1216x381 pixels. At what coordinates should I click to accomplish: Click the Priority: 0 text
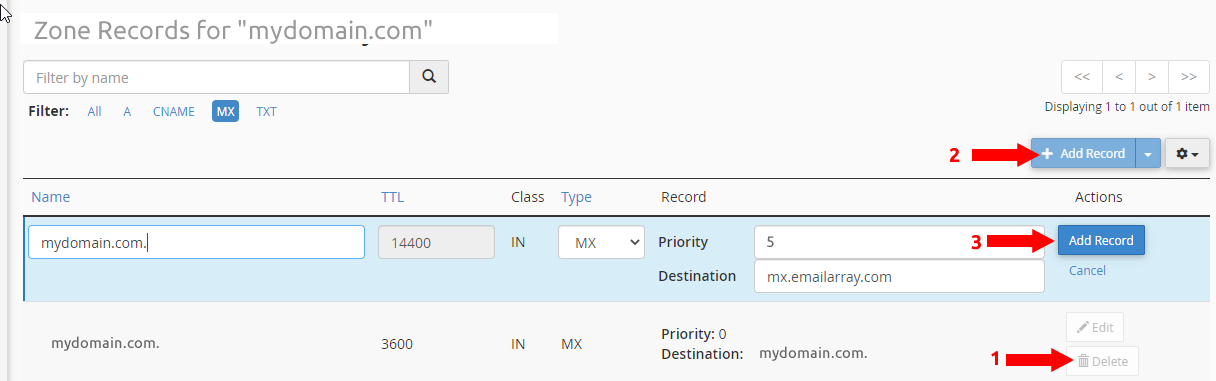point(694,334)
